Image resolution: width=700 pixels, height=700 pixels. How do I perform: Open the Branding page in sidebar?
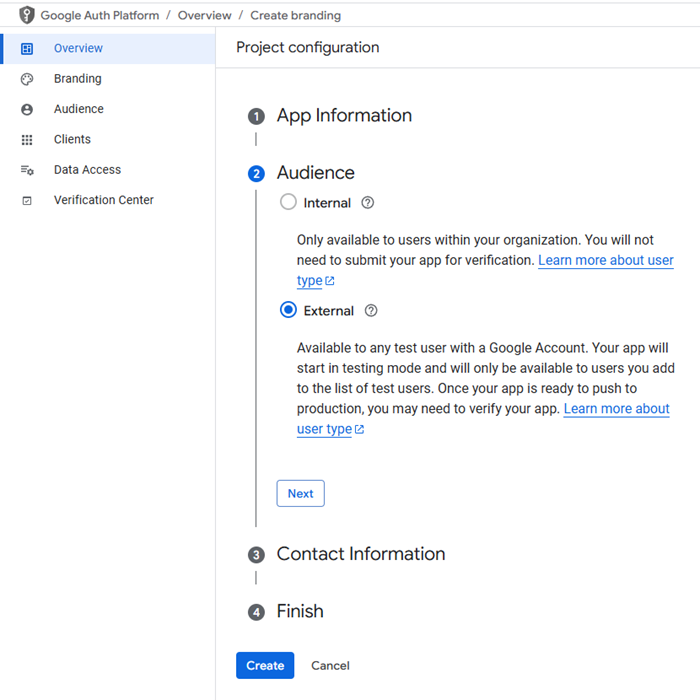(77, 79)
